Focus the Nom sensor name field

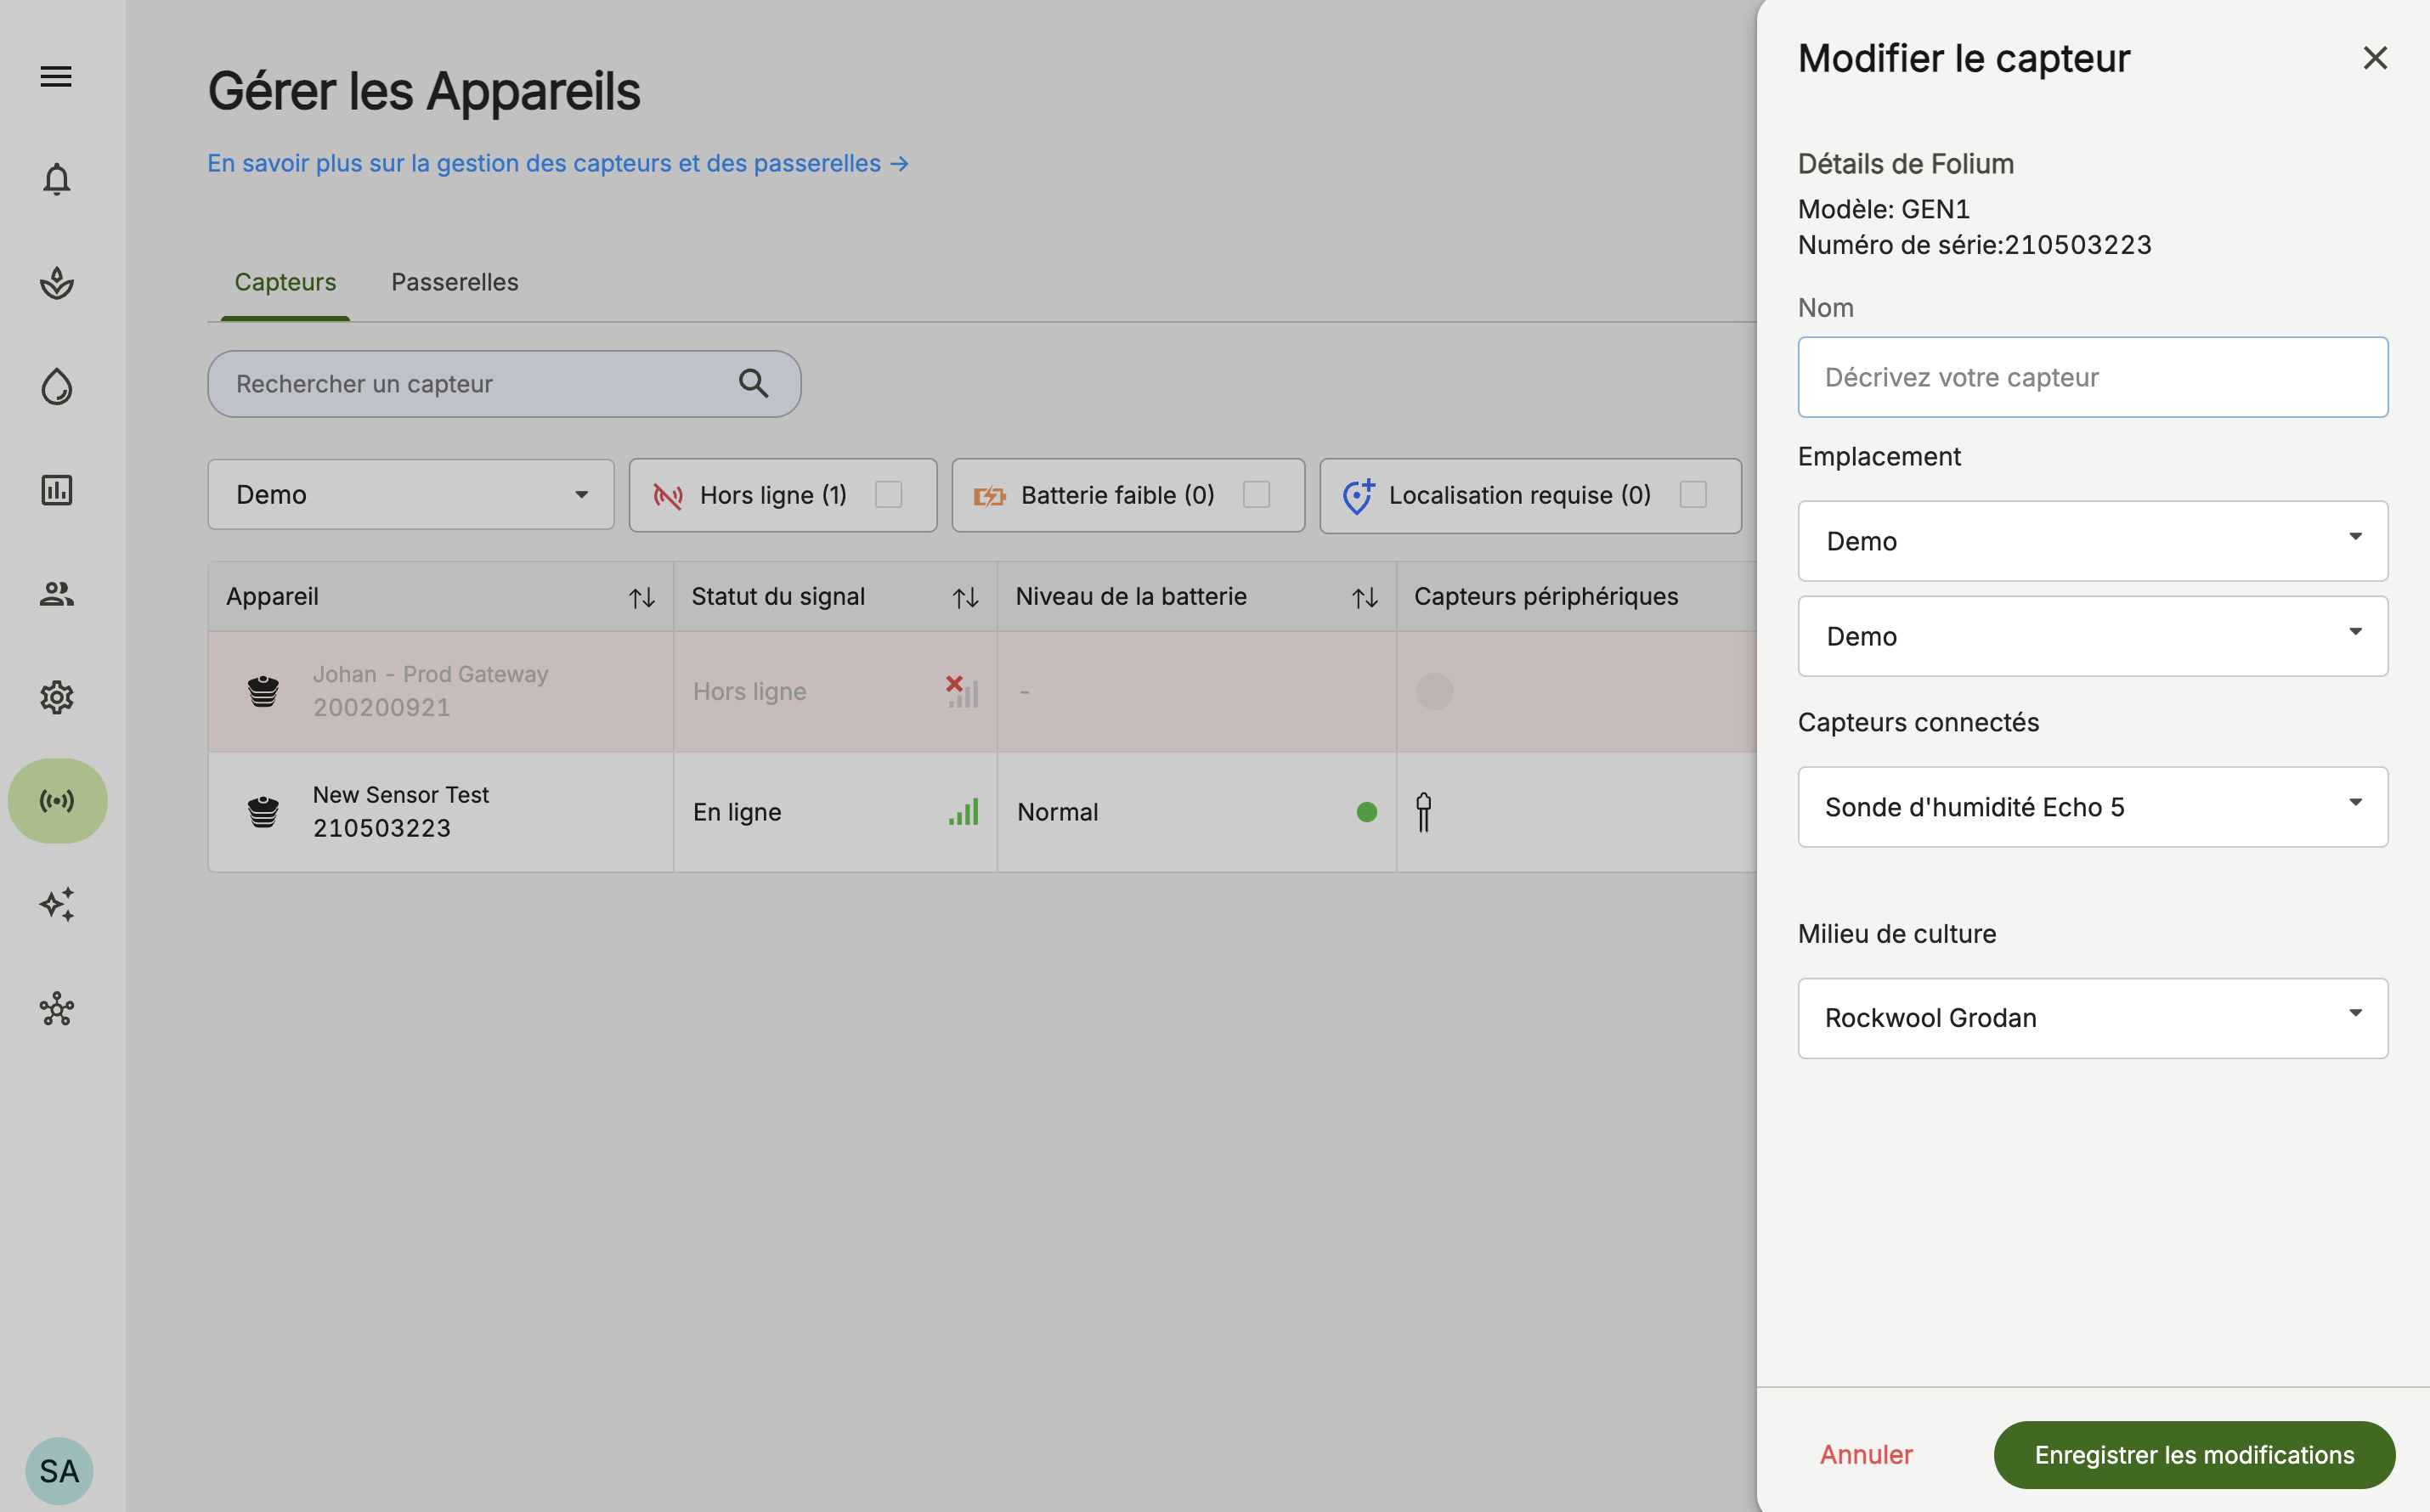[x=2092, y=377]
